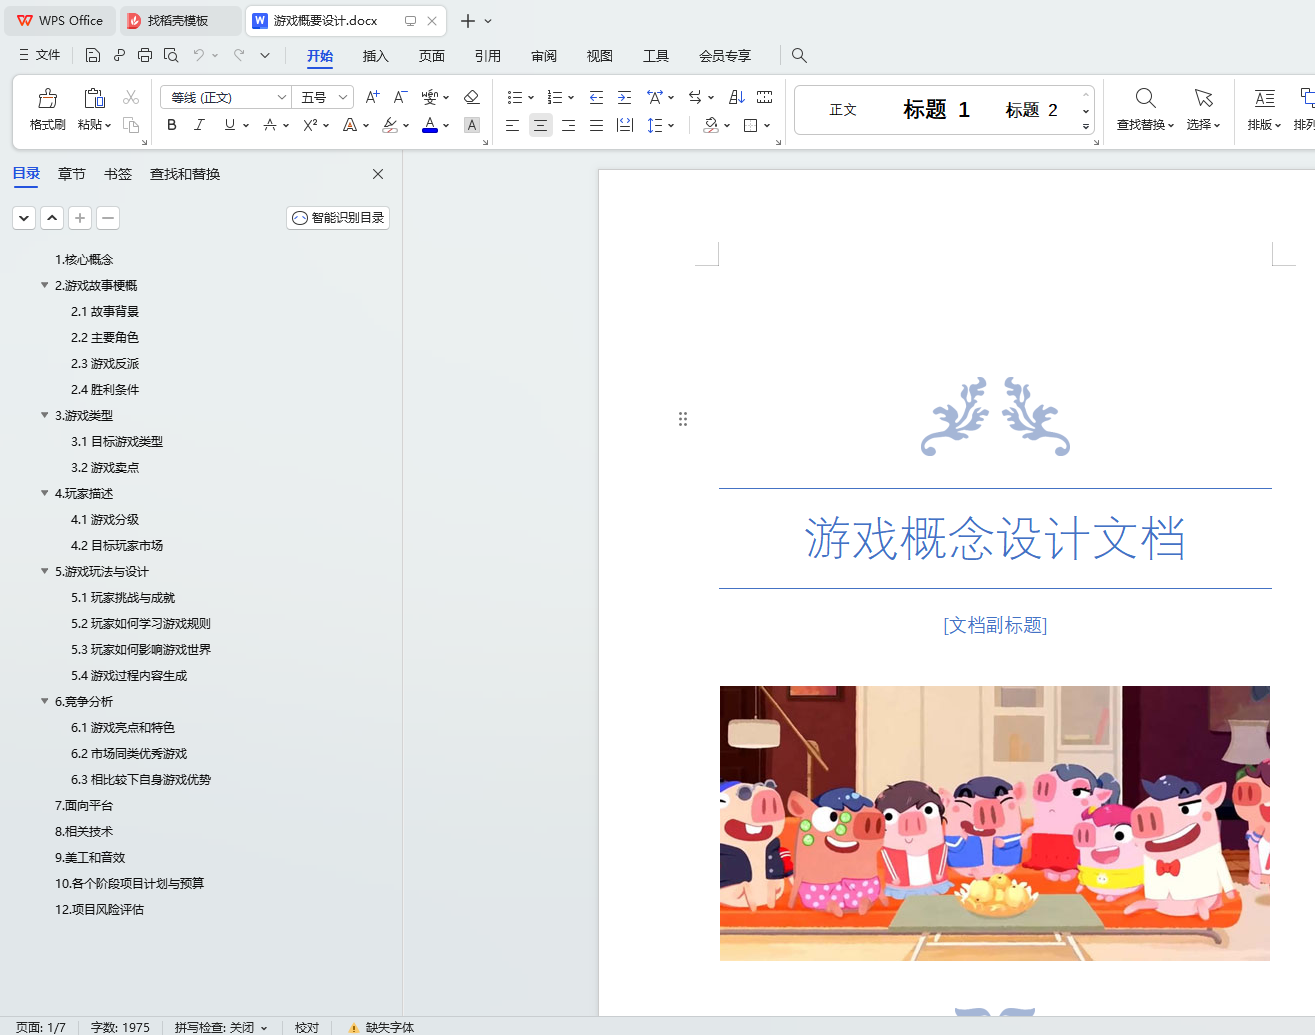The image size is (1315, 1035).
Task: Apply the 标题 1 style
Action: [x=936, y=110]
